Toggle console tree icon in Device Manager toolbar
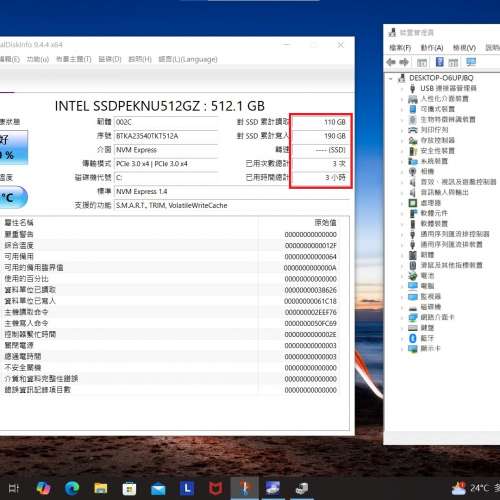The image size is (500, 500). 422,62
